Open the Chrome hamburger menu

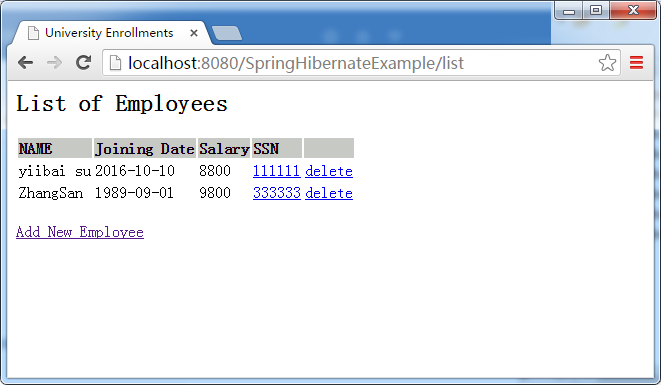(636, 63)
